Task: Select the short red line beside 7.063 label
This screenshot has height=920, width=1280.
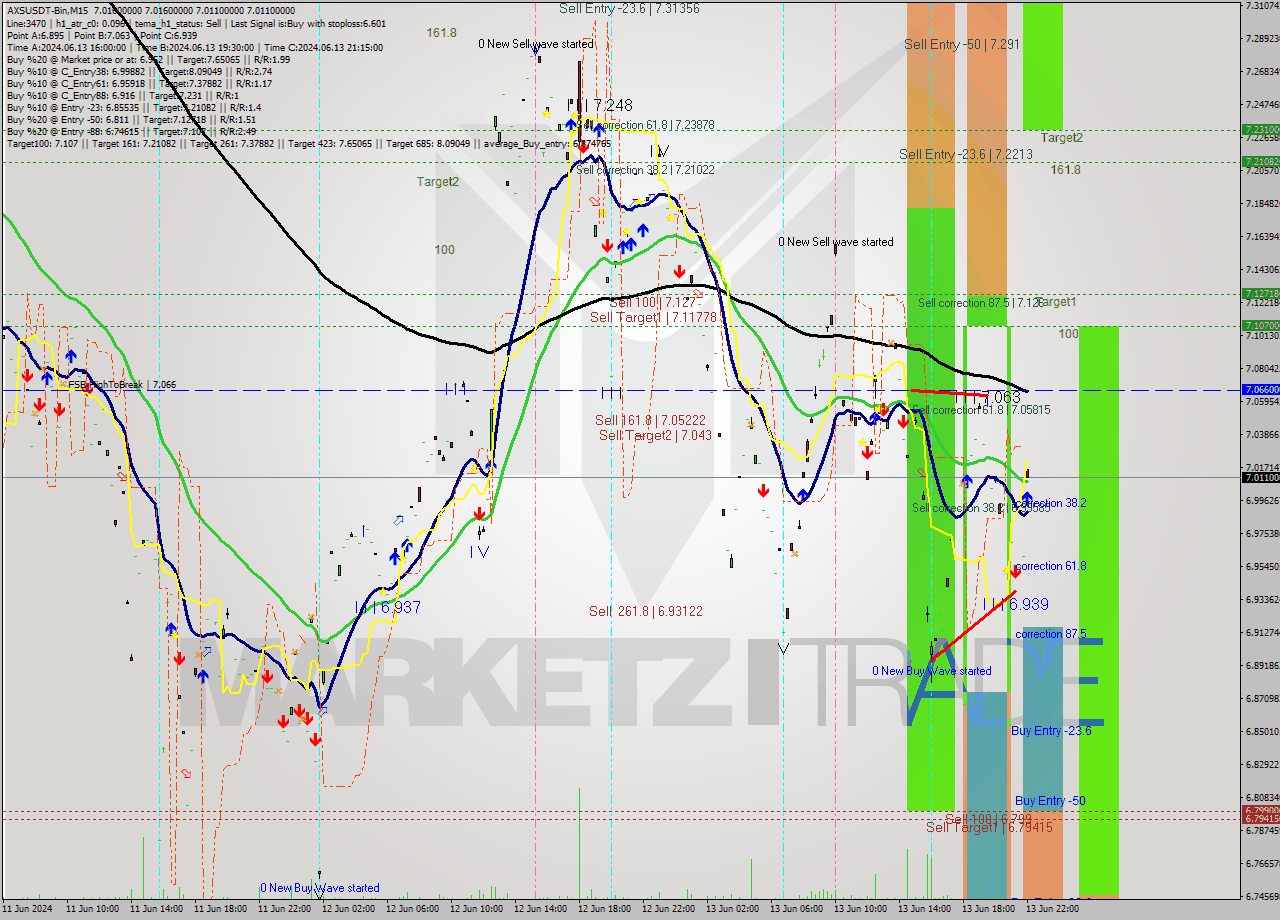Action: tap(946, 393)
